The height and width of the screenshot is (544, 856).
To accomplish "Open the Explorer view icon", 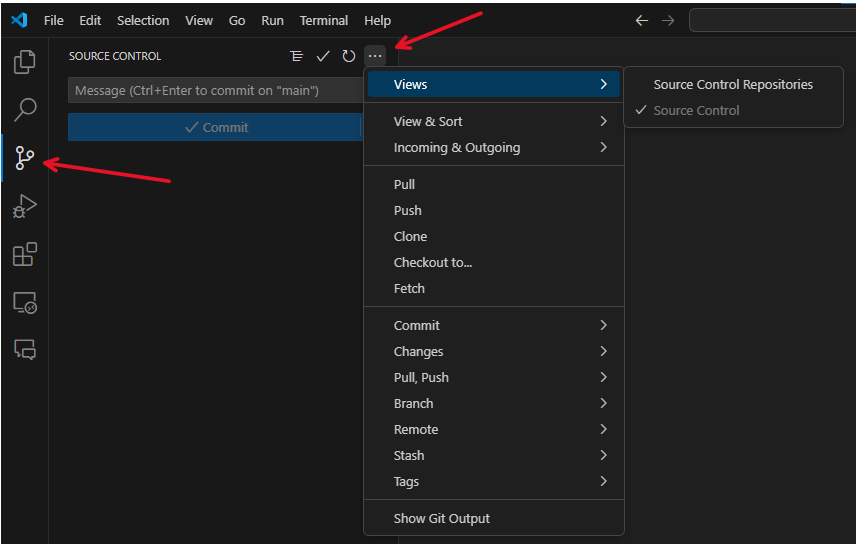I will coord(25,62).
